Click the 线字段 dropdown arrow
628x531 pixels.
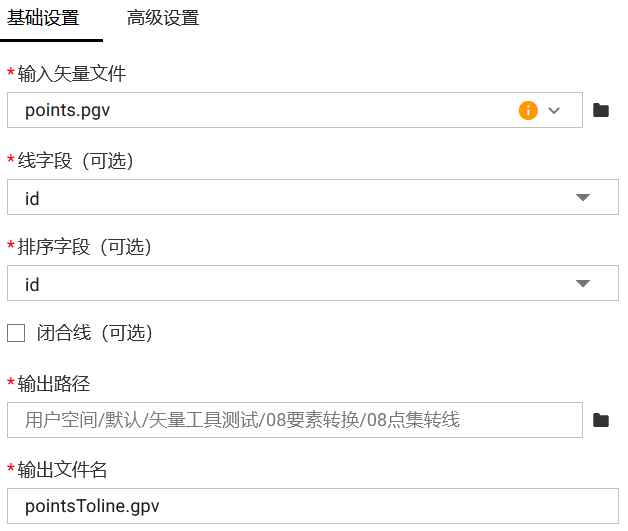click(584, 198)
